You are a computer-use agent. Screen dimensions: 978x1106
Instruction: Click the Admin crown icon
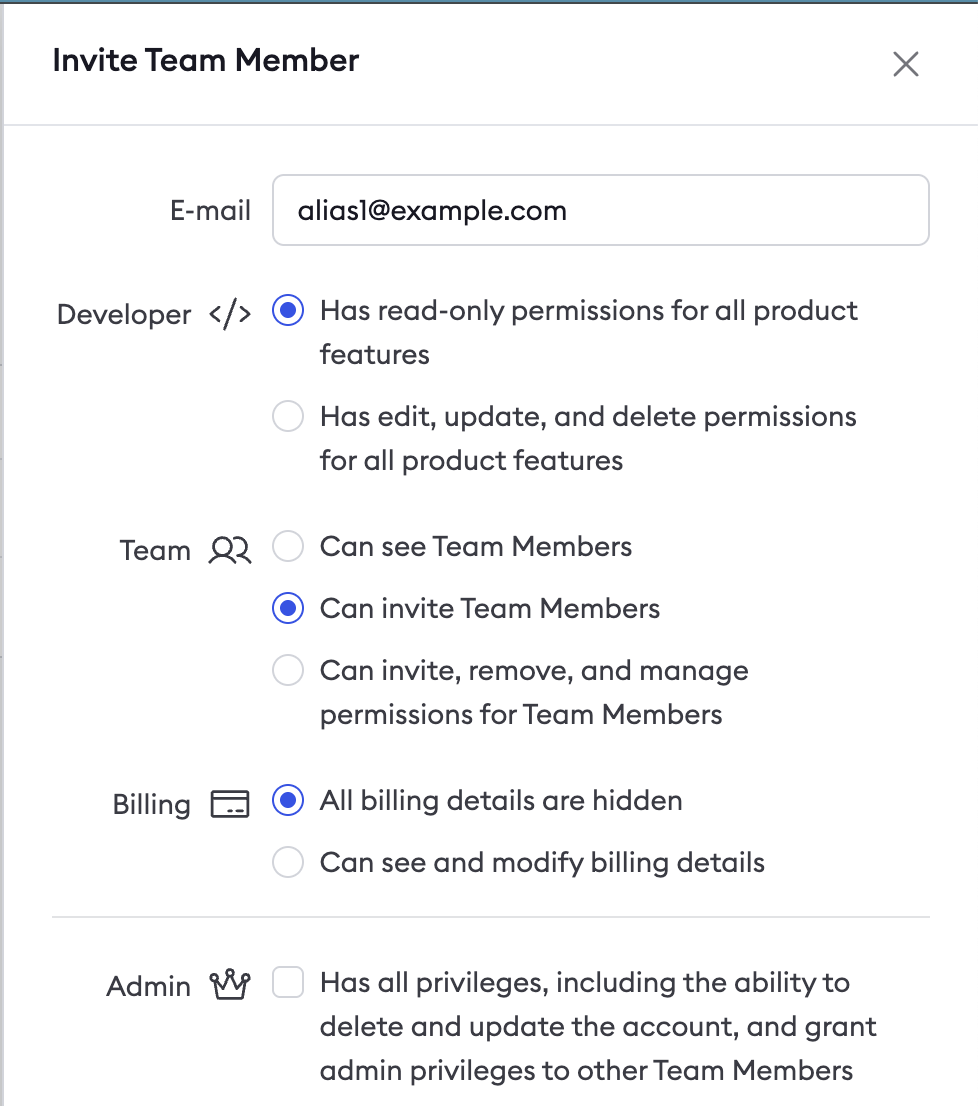(x=230, y=986)
